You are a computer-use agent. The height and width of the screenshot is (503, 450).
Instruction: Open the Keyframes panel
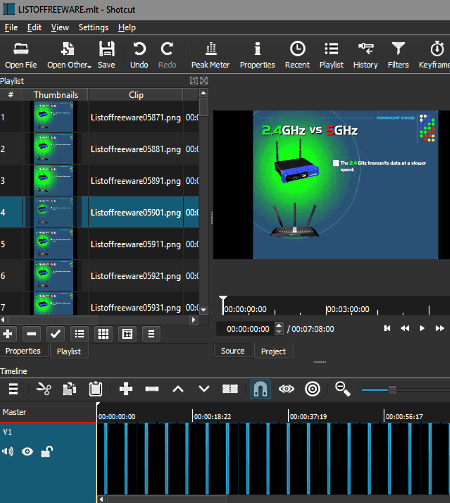(x=434, y=55)
